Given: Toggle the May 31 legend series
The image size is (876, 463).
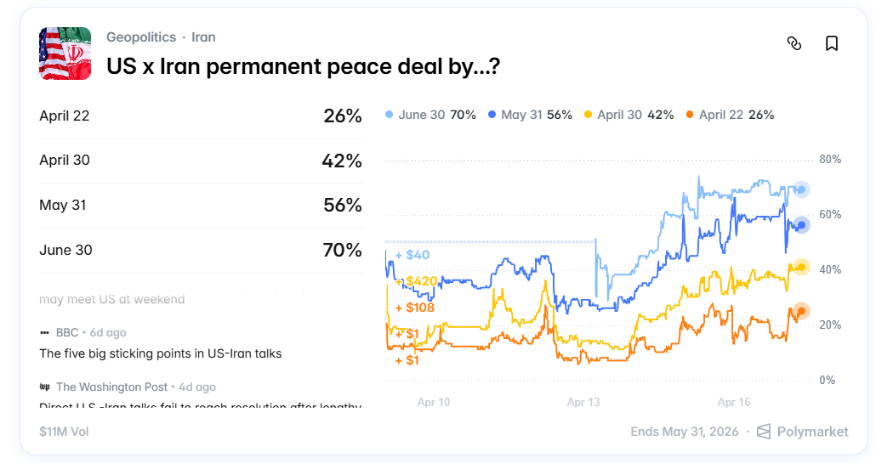Looking at the screenshot, I should [x=529, y=115].
